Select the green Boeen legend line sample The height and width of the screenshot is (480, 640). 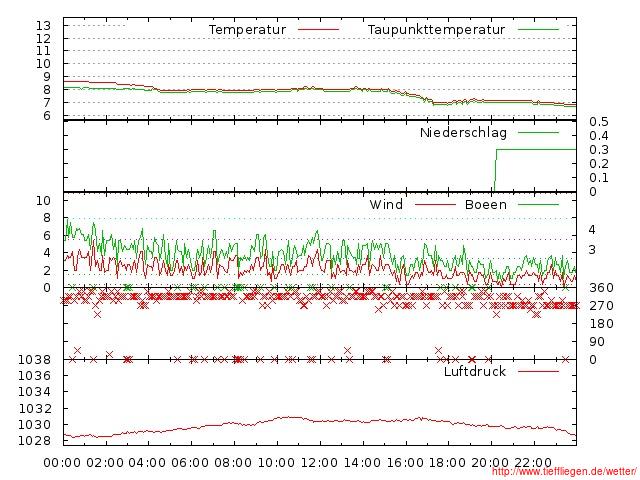[538, 205]
